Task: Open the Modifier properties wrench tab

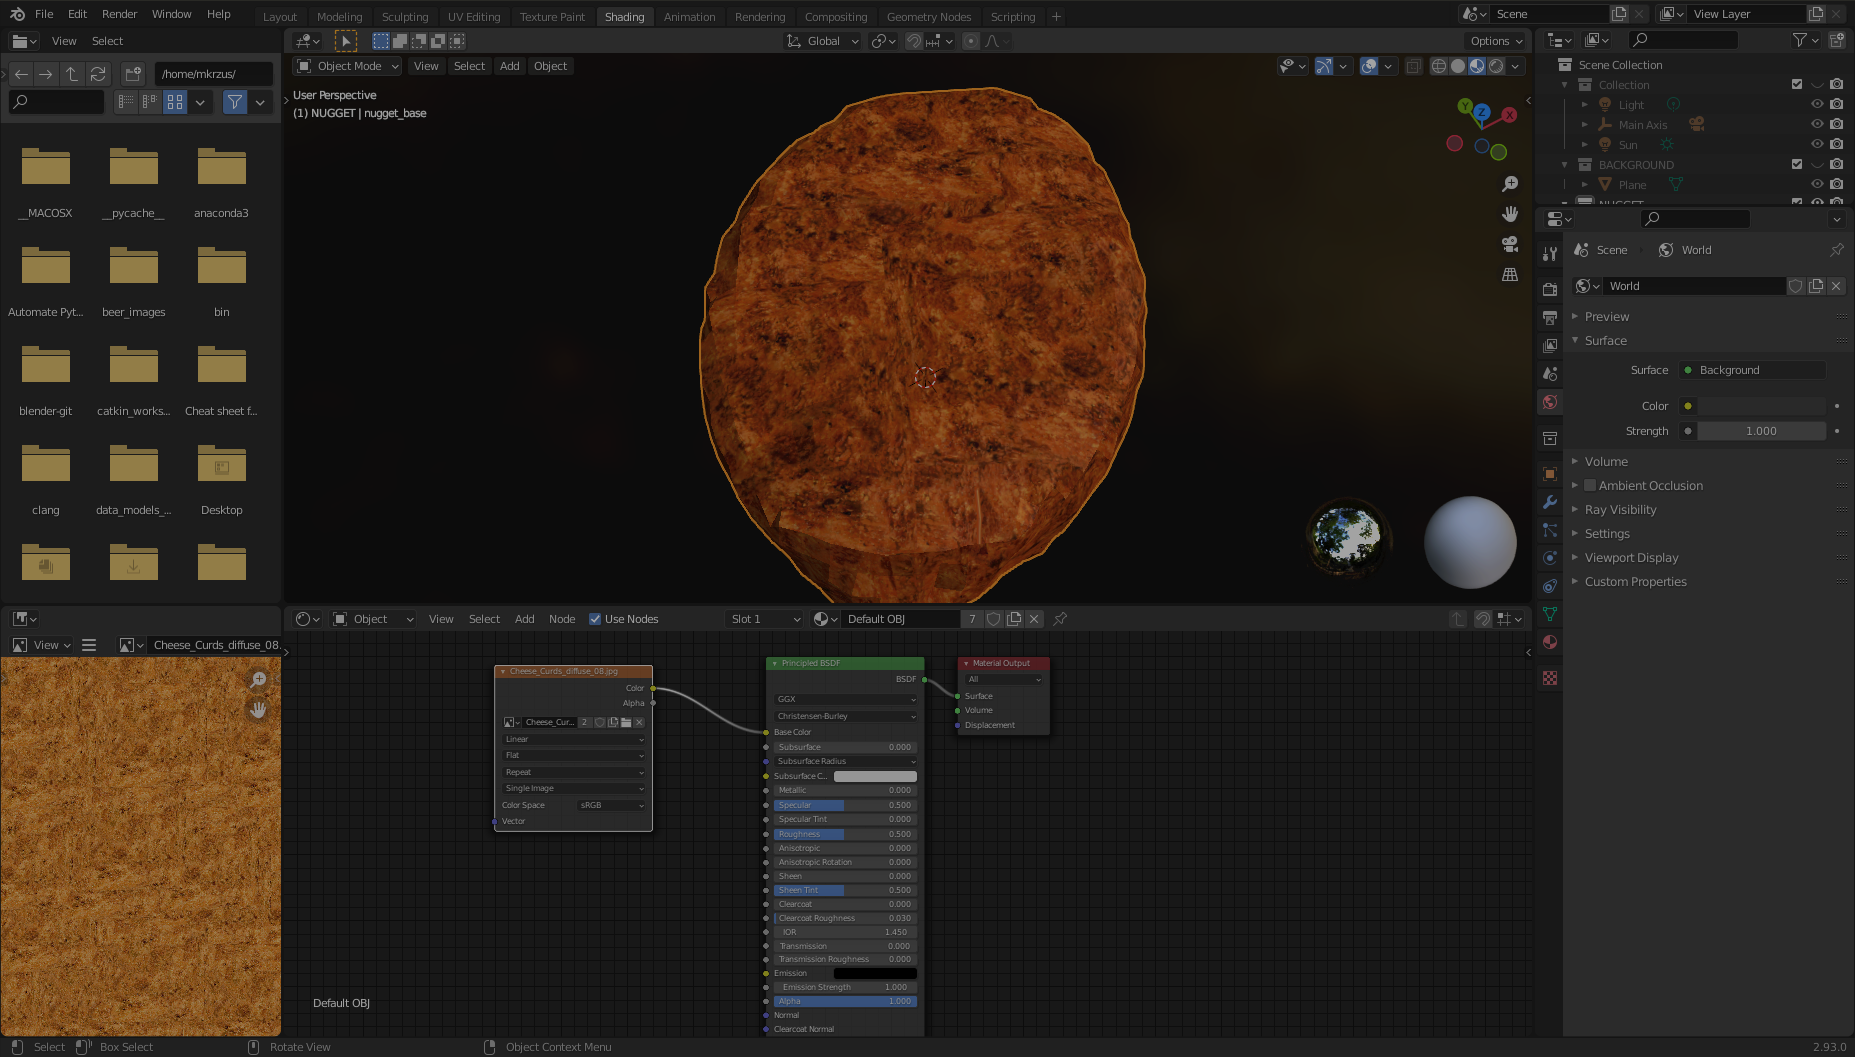Action: [x=1550, y=502]
